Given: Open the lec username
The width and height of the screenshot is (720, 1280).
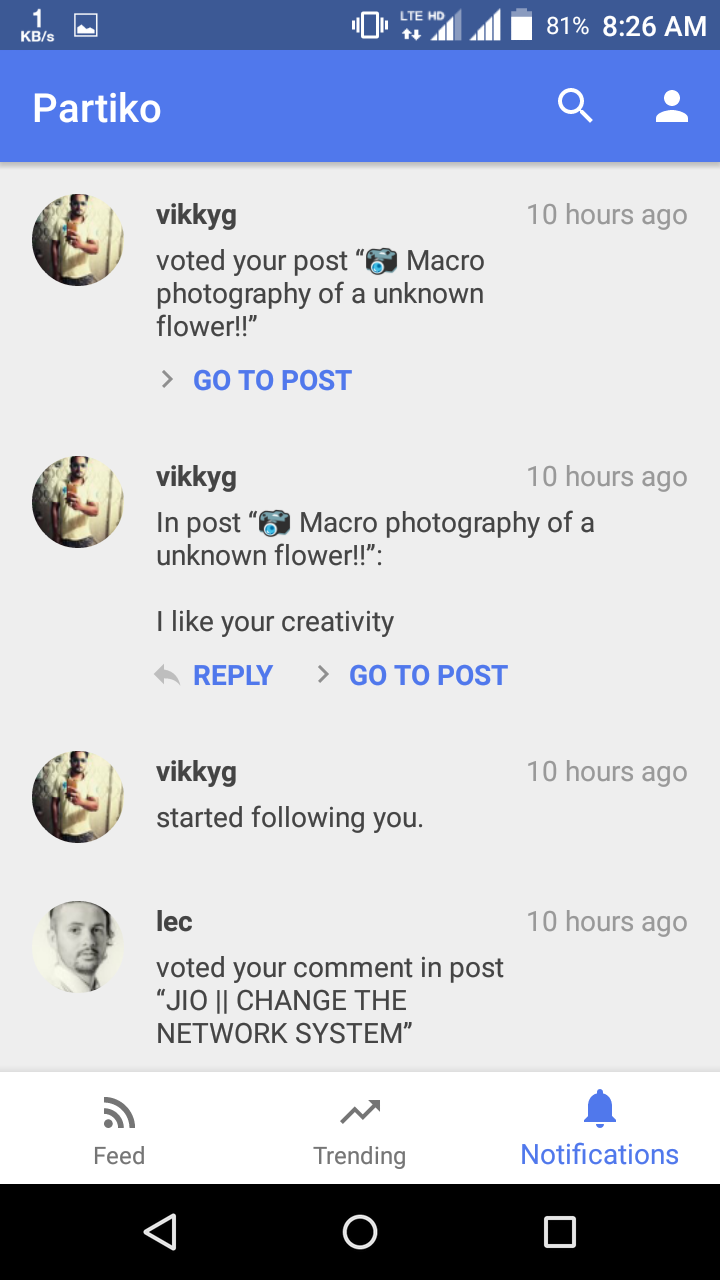Looking at the screenshot, I should coord(174,921).
